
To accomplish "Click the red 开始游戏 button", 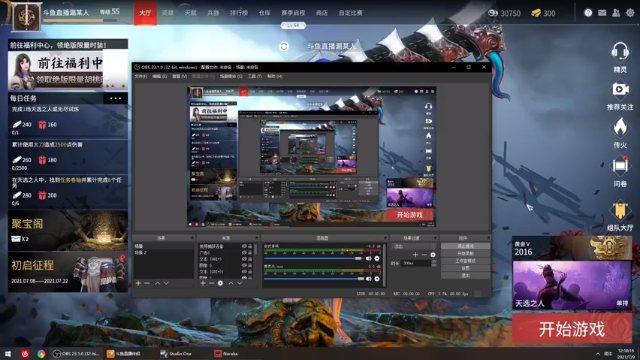I will point(571,329).
